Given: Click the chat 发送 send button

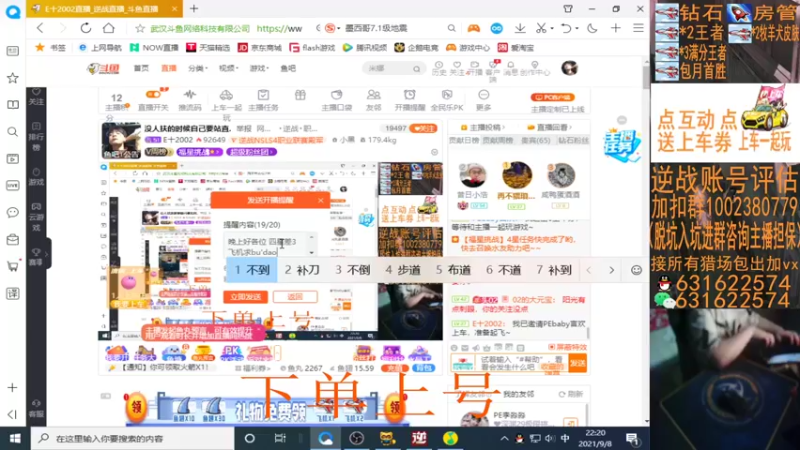Looking at the screenshot, I should click(x=578, y=363).
